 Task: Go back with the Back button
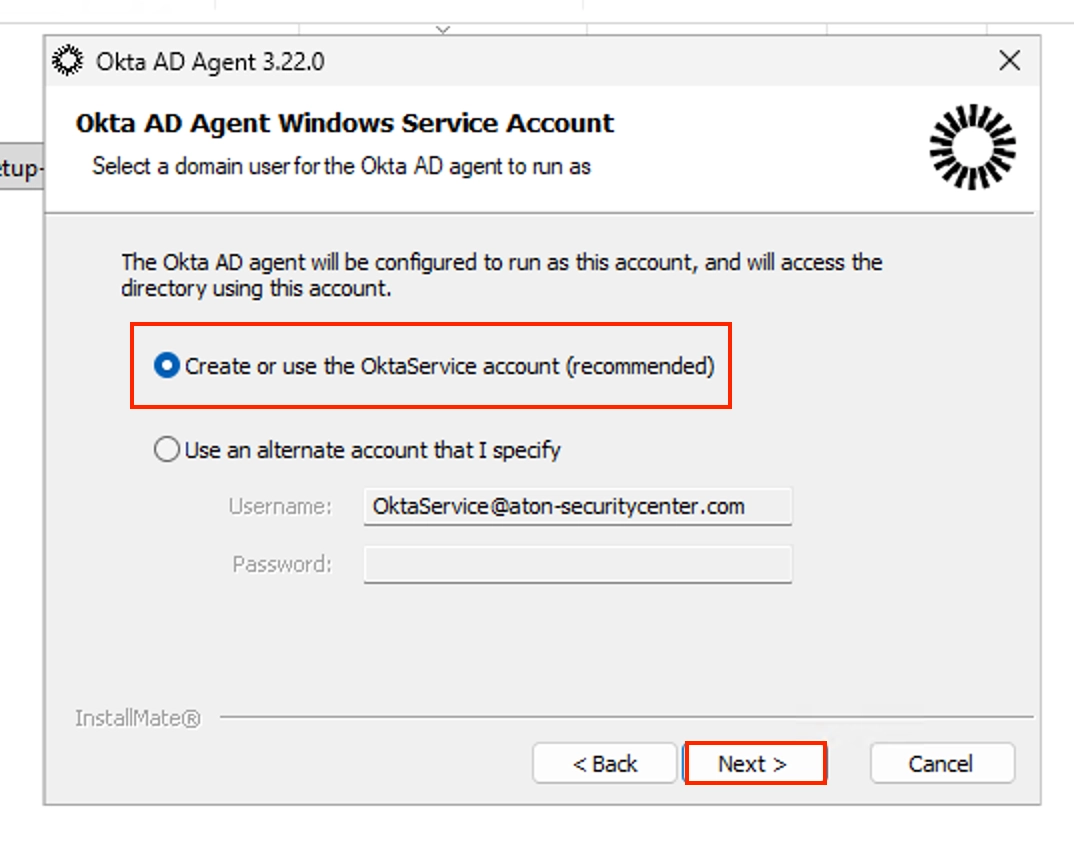[x=605, y=763]
